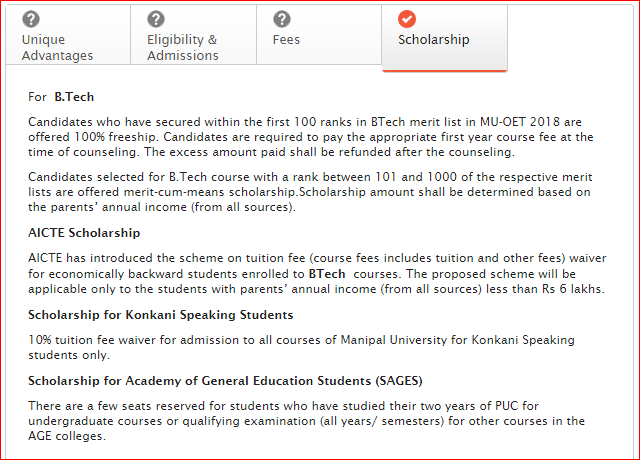Click the paragraph about first 100 ranks freeship
The width and height of the screenshot is (640, 460).
coord(311,137)
